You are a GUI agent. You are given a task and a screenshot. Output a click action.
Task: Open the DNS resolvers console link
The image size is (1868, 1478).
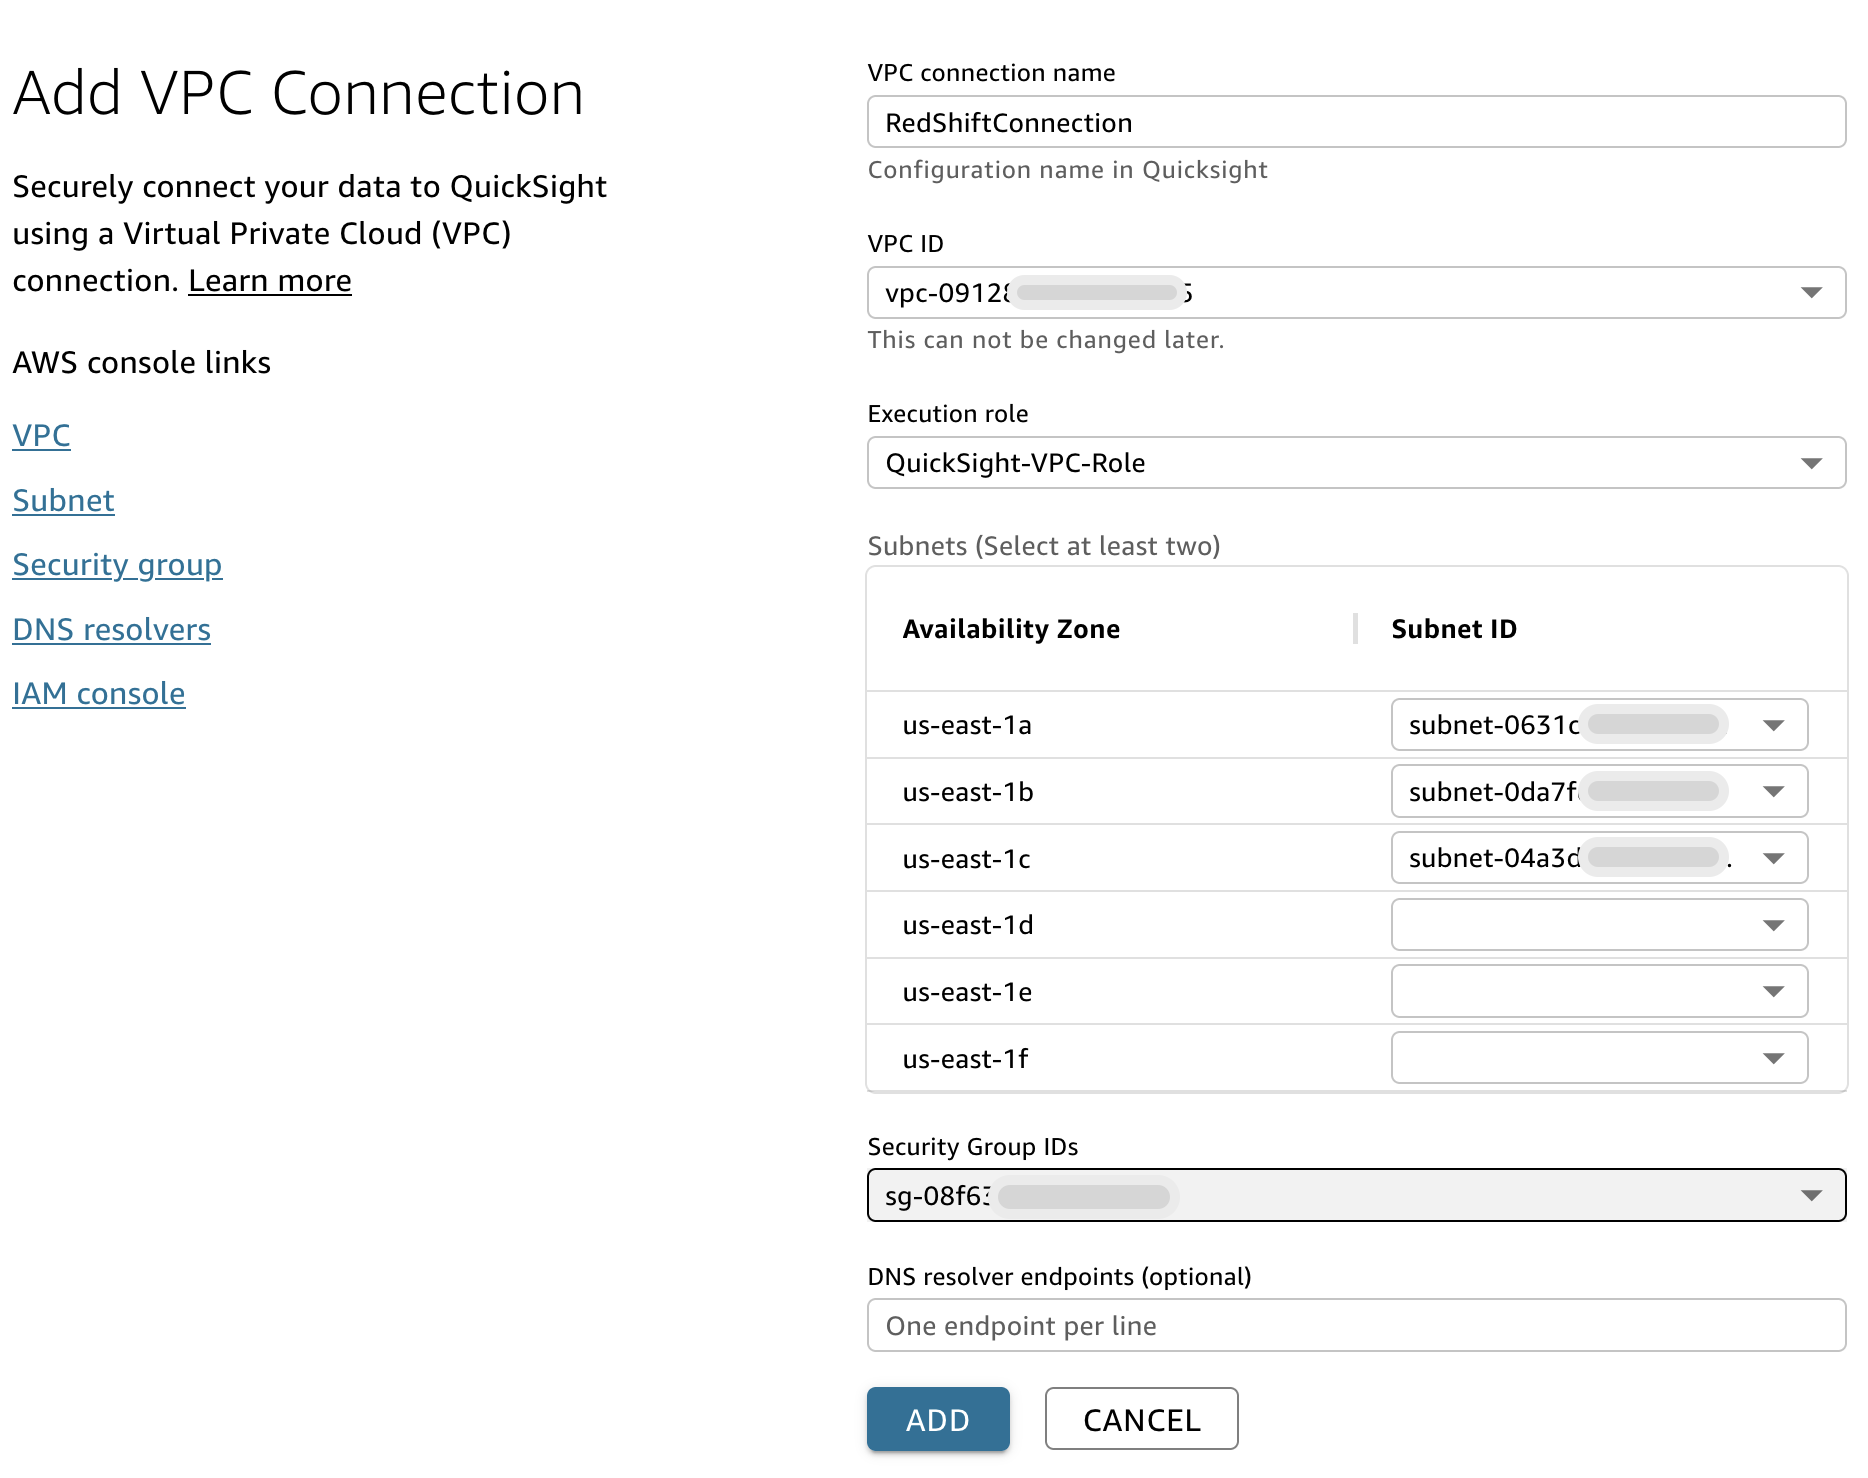(x=111, y=629)
